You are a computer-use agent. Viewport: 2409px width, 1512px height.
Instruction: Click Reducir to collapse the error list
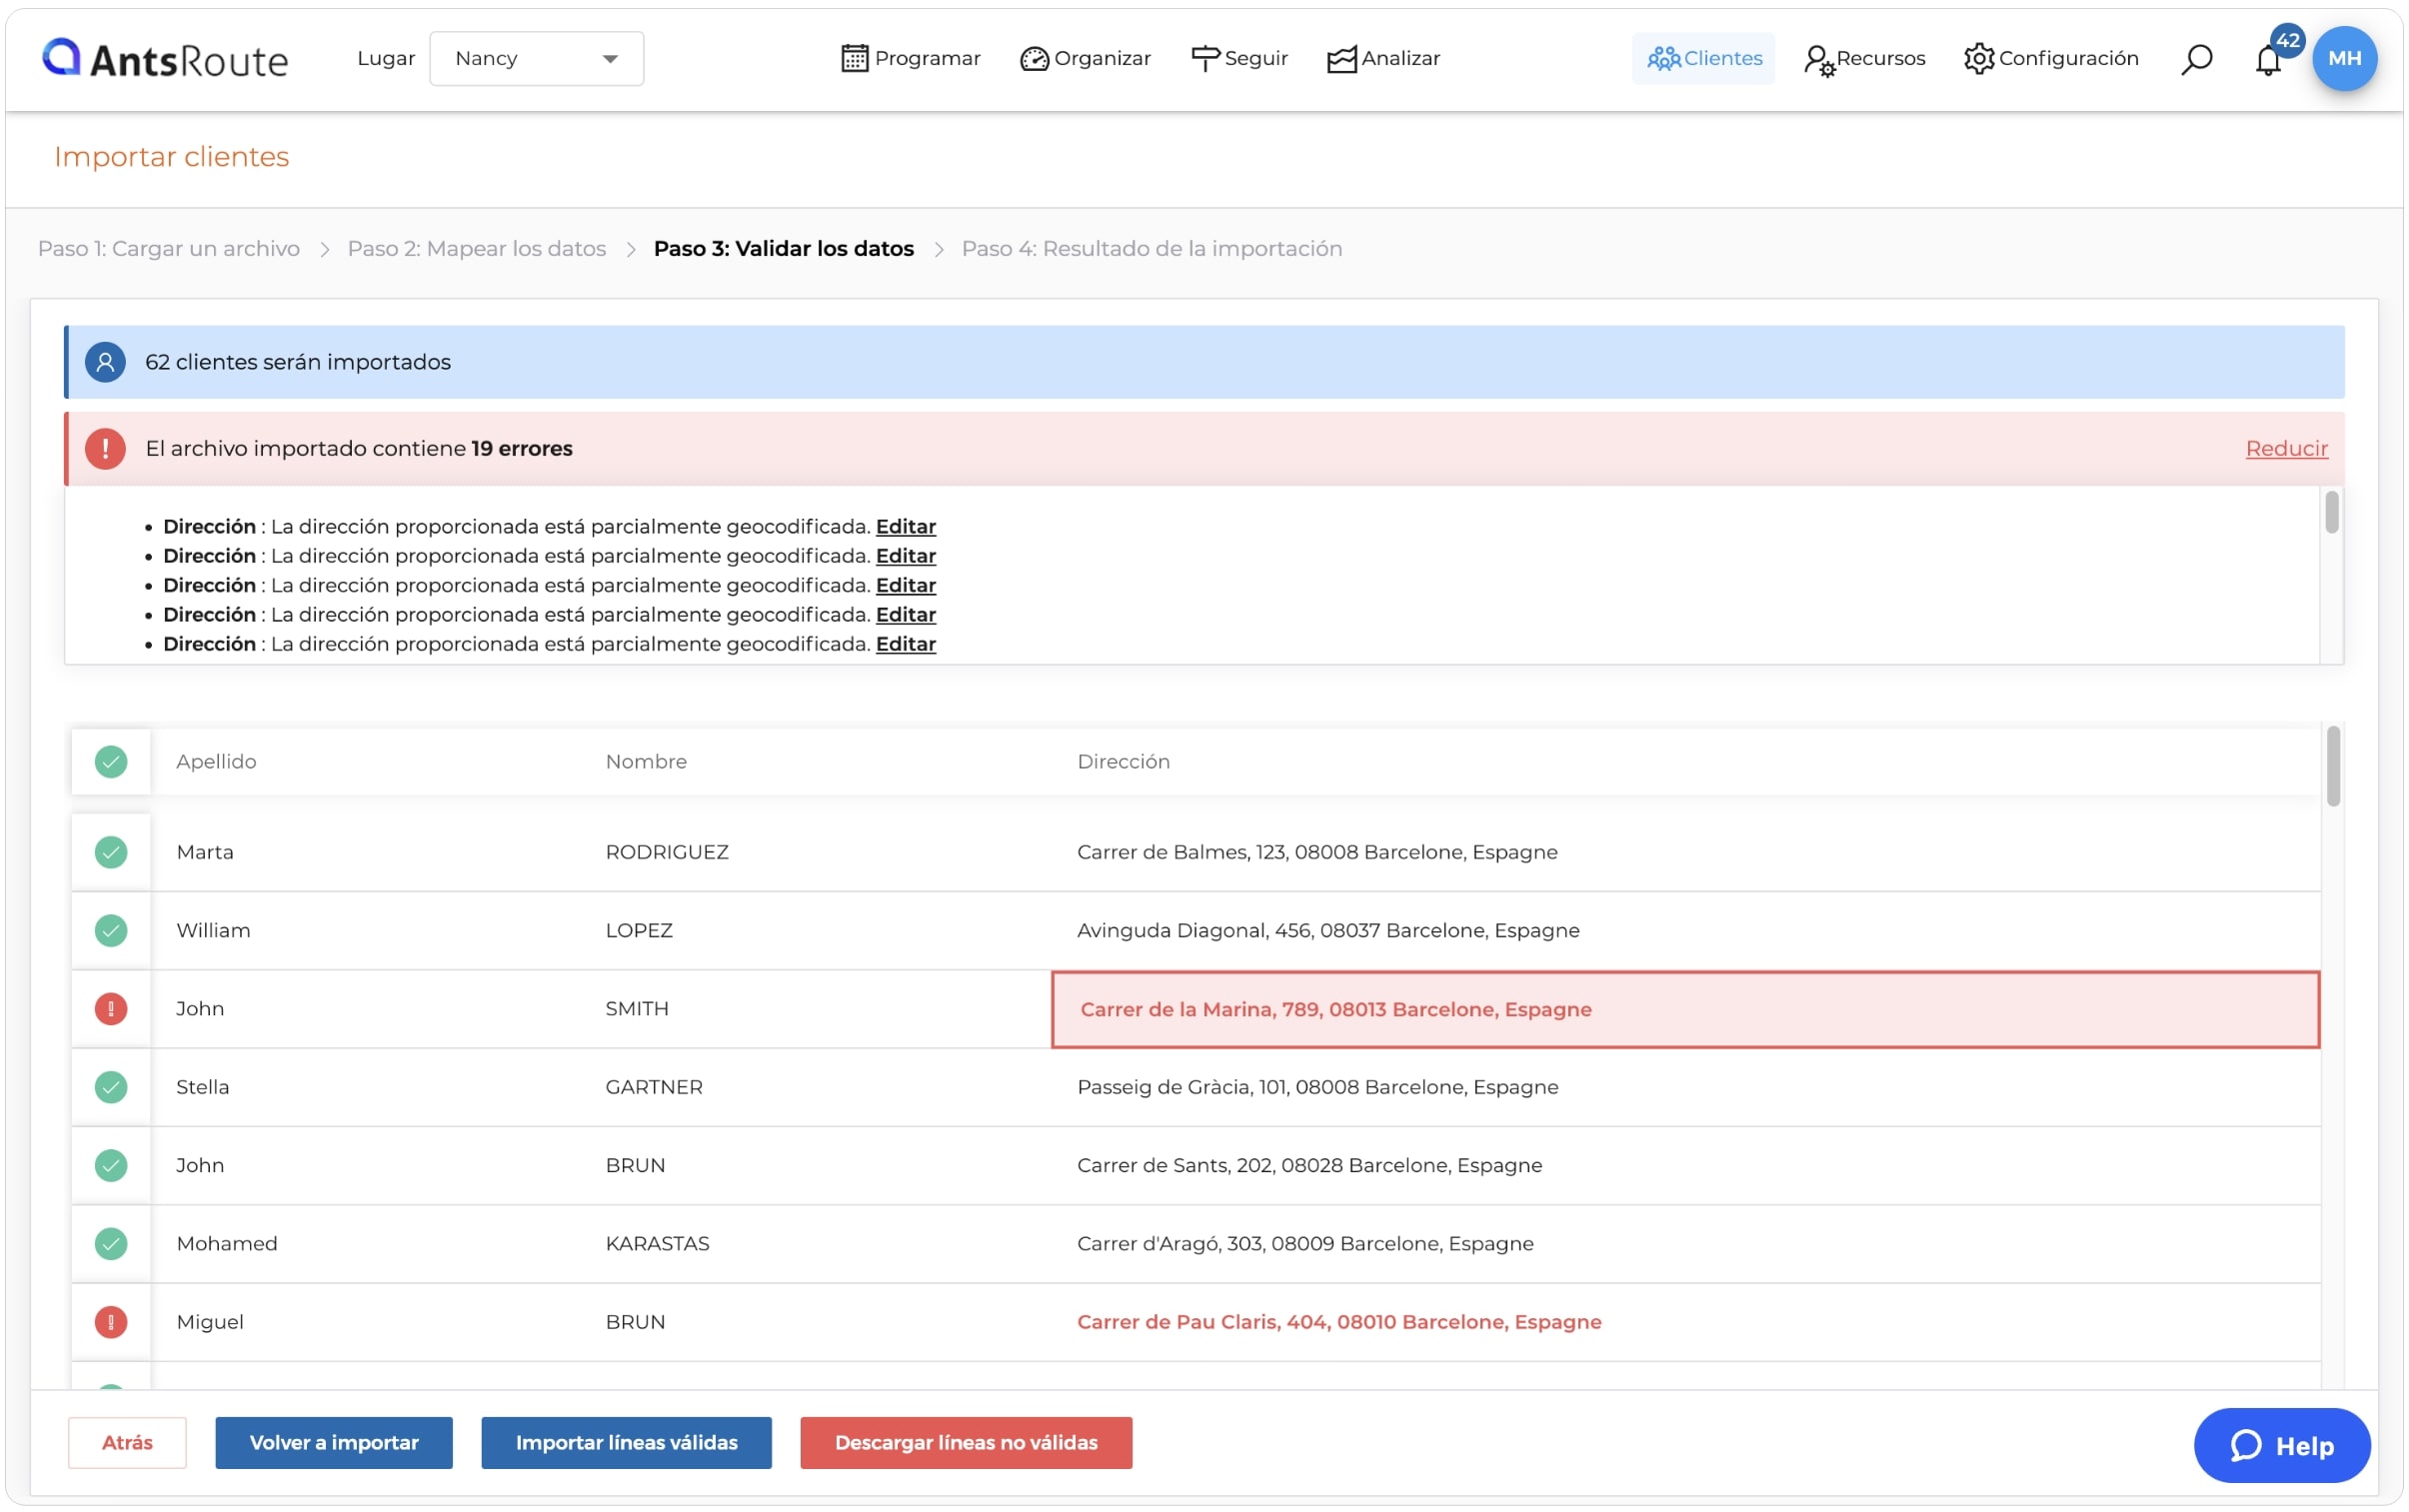(2286, 448)
